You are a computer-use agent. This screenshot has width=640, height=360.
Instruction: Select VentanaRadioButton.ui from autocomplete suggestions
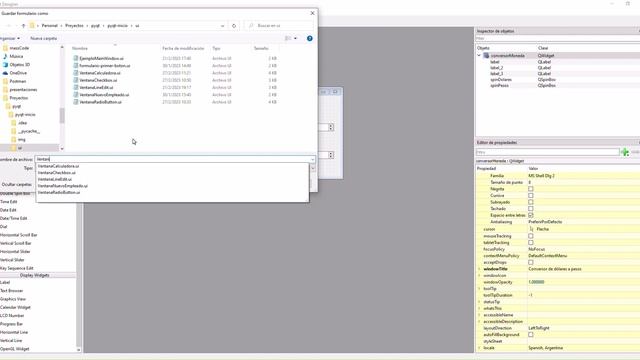click(x=59, y=192)
